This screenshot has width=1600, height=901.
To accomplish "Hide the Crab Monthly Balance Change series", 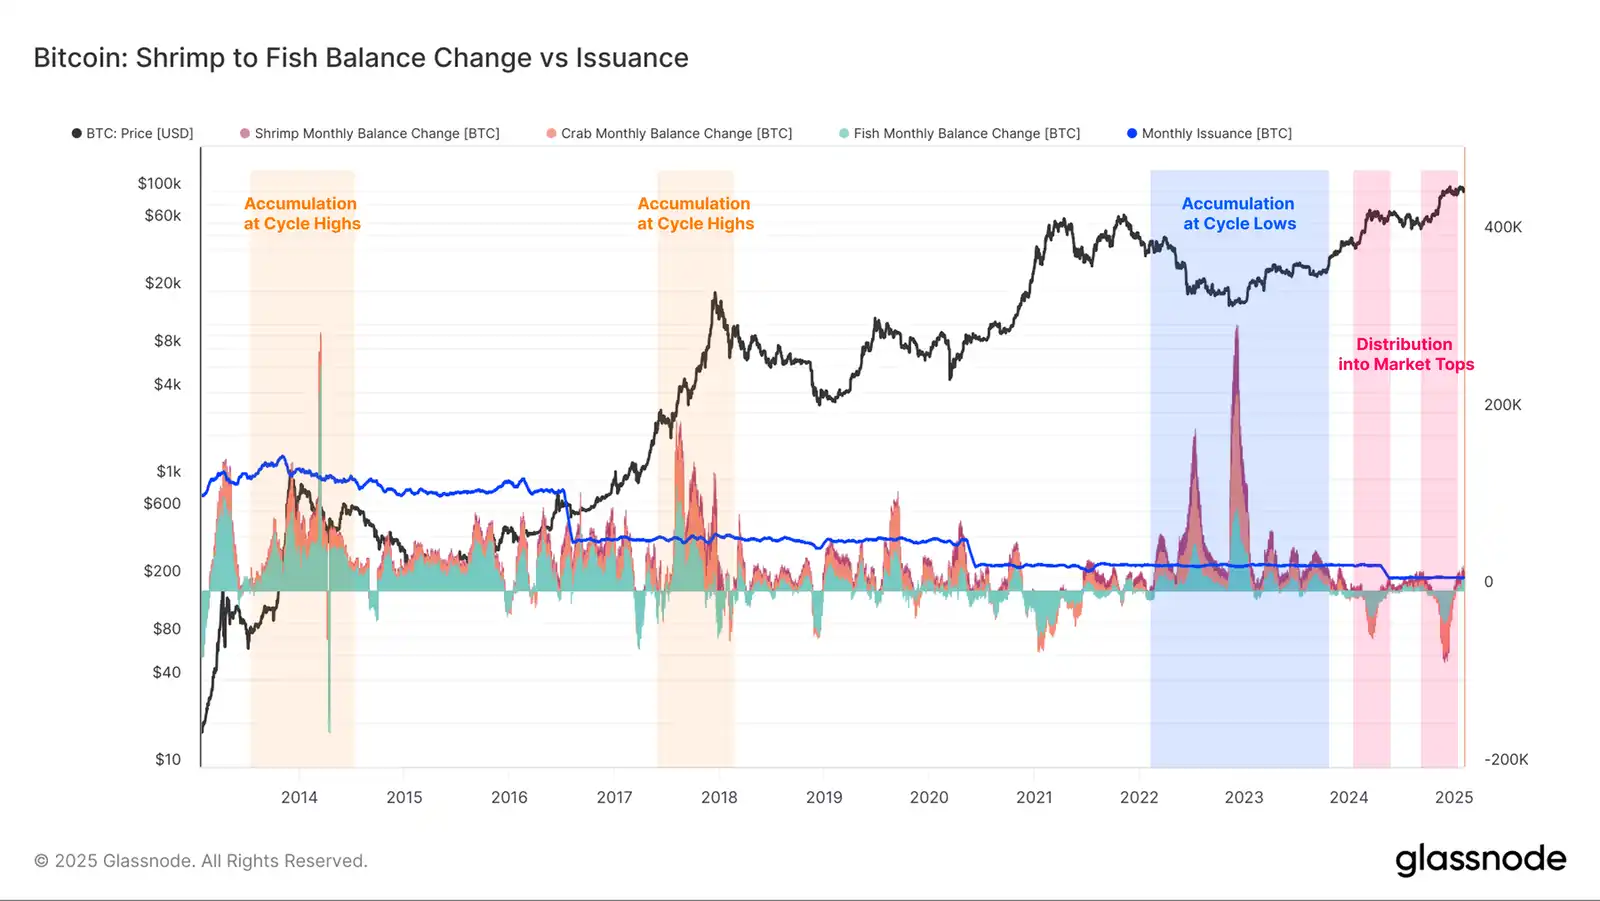I will pyautogui.click(x=676, y=133).
